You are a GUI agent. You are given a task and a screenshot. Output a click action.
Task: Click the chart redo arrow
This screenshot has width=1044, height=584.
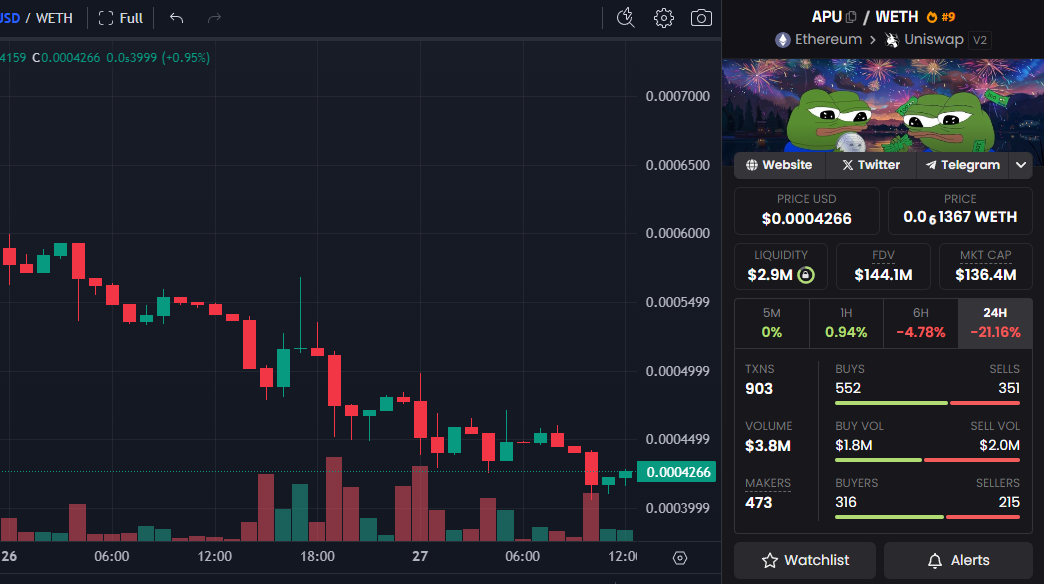[214, 18]
